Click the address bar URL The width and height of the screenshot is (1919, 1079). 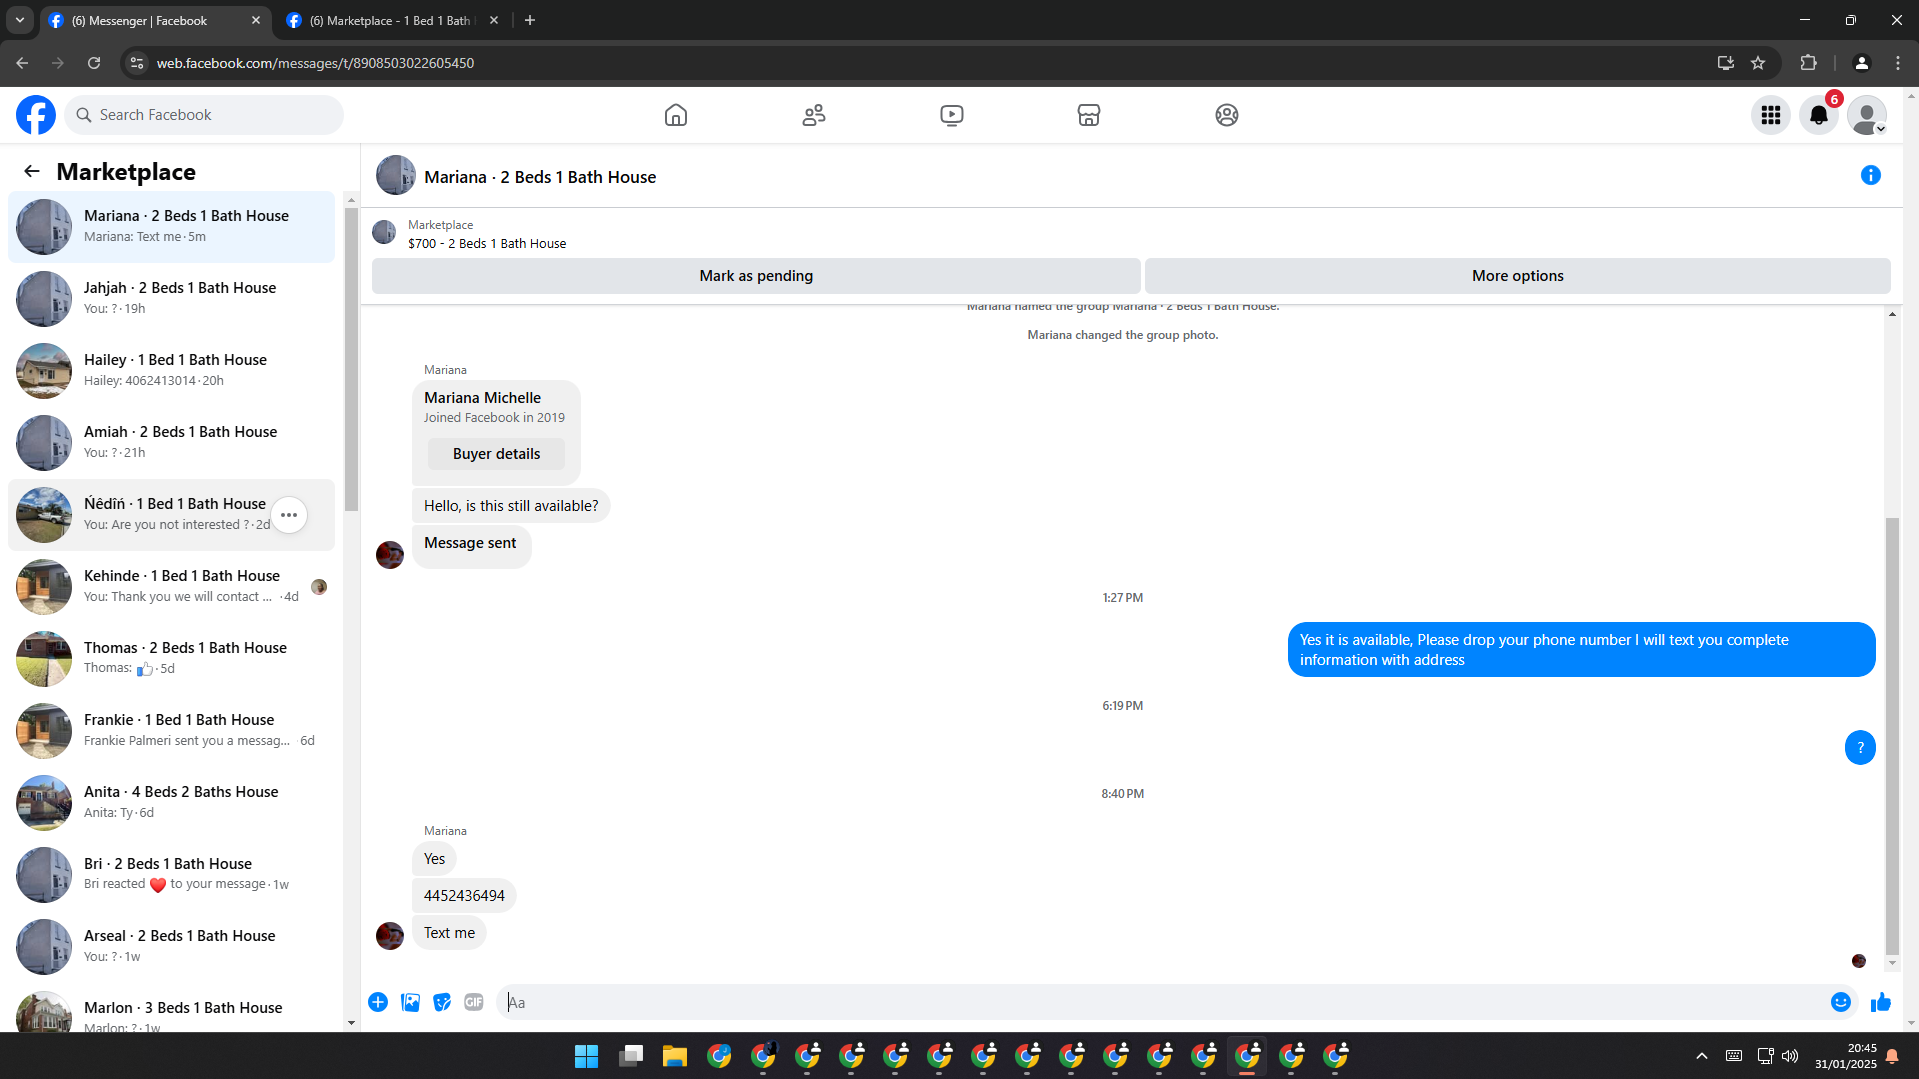[x=315, y=63]
